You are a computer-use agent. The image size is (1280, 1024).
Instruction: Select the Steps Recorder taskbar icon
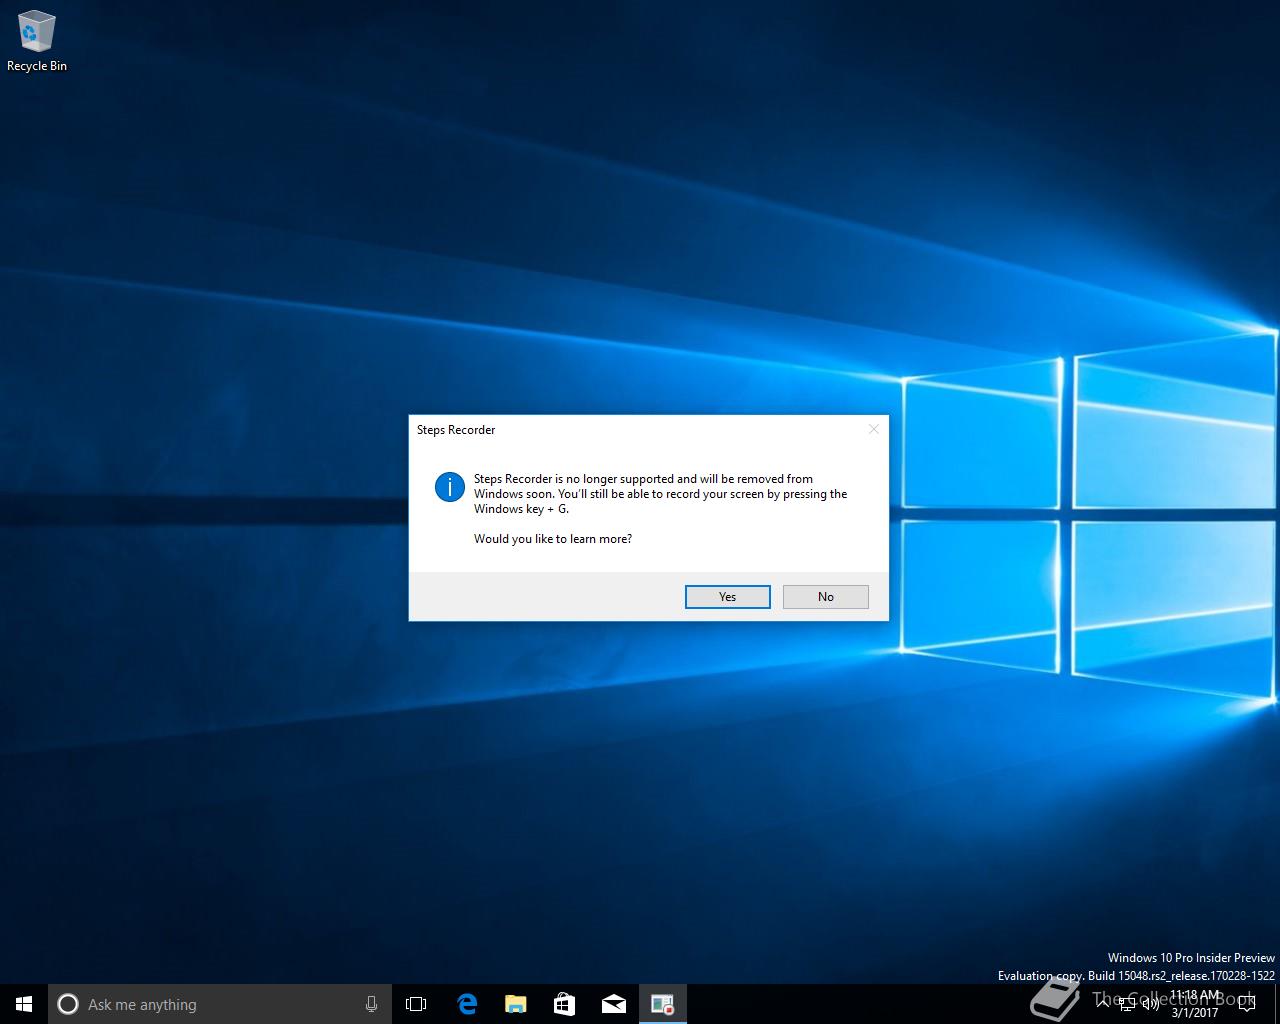pyautogui.click(x=662, y=1004)
